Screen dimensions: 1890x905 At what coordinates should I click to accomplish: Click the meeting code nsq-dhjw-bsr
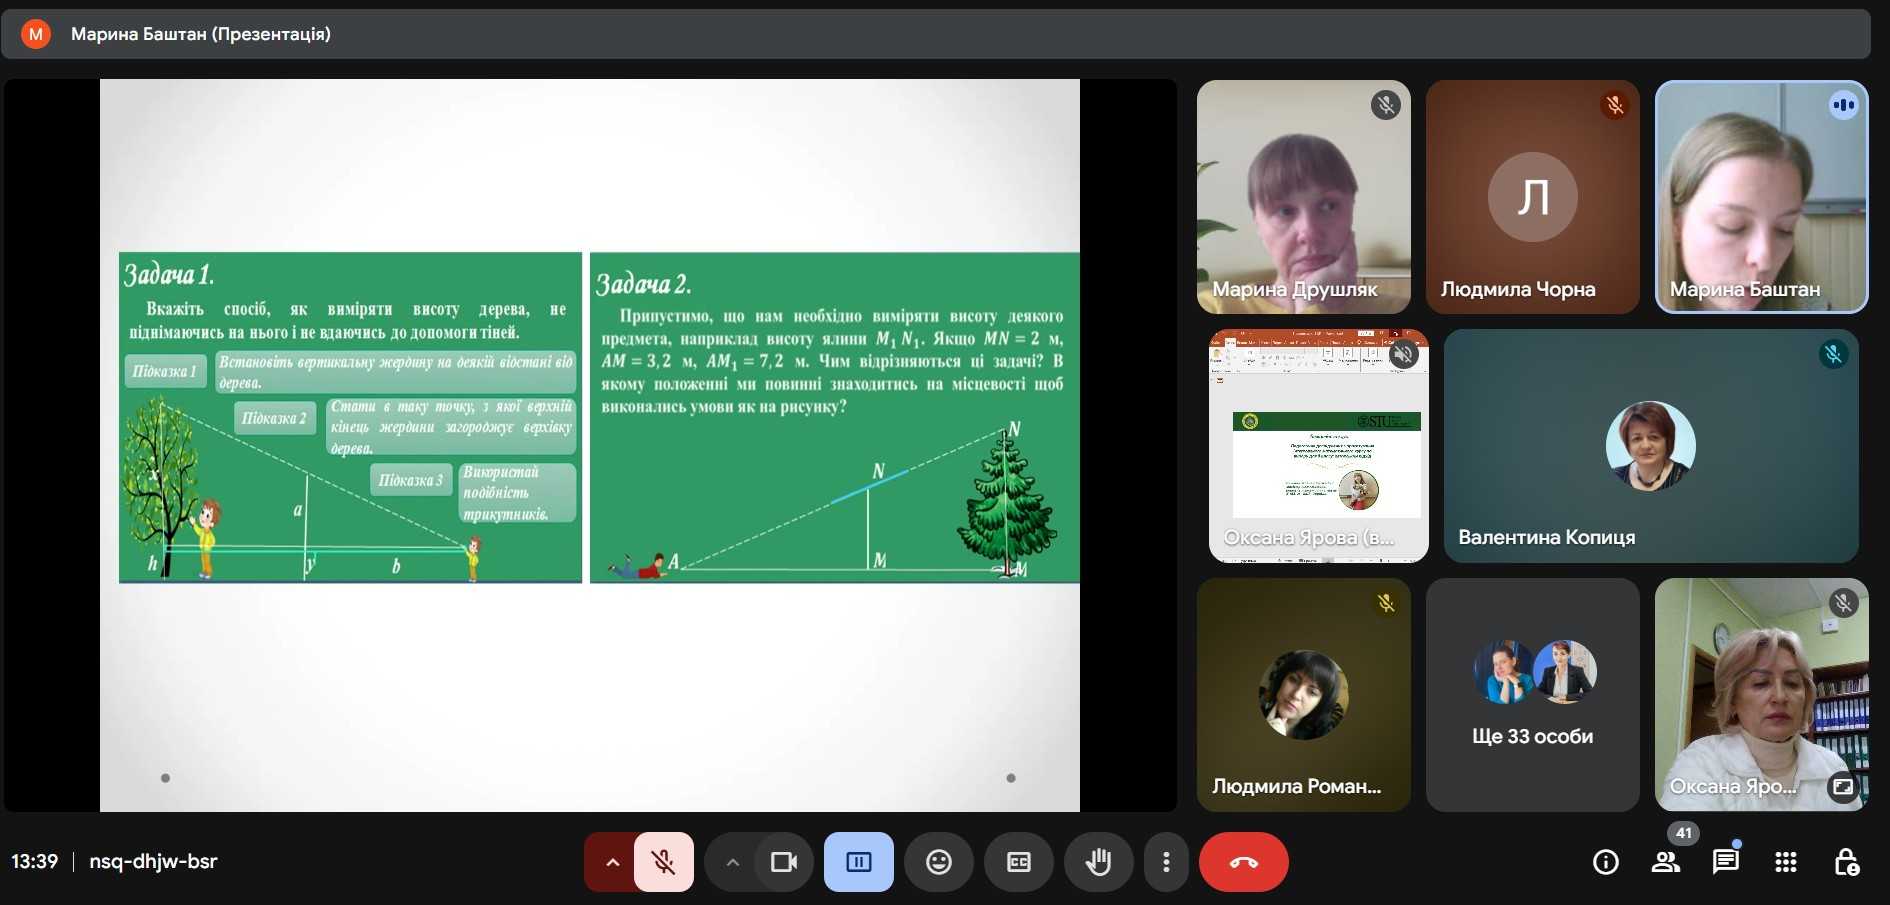tap(153, 862)
